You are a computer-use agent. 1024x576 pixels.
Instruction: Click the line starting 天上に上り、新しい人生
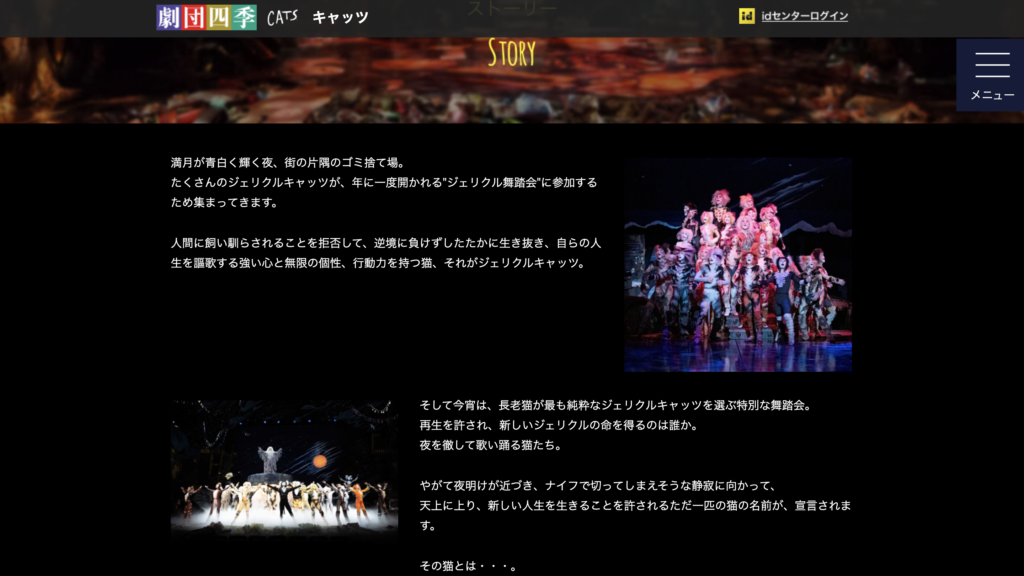(x=635, y=505)
